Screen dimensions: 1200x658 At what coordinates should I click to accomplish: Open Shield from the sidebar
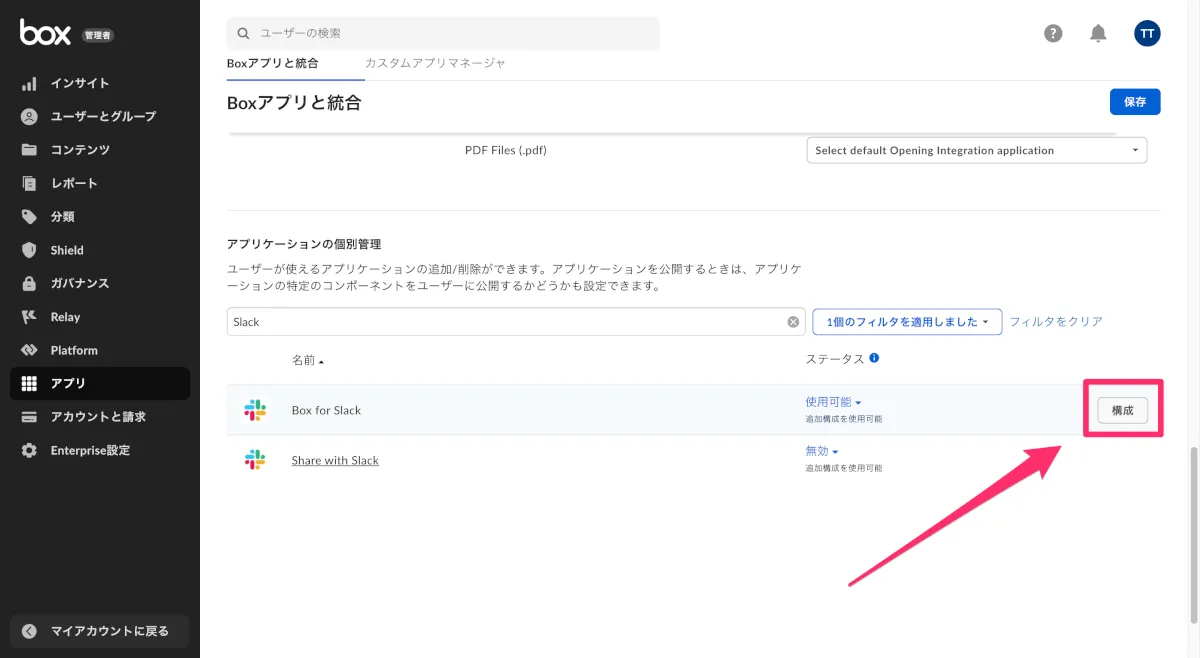(67, 250)
